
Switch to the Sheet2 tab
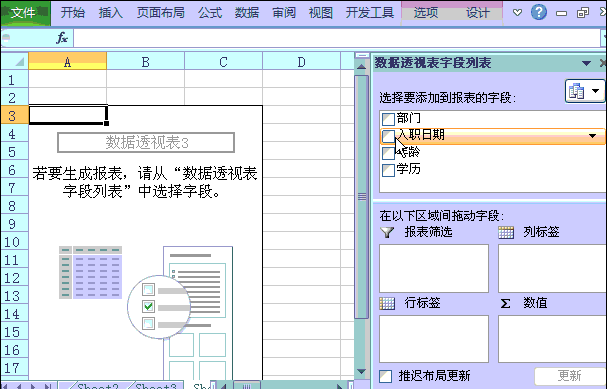click(98, 386)
